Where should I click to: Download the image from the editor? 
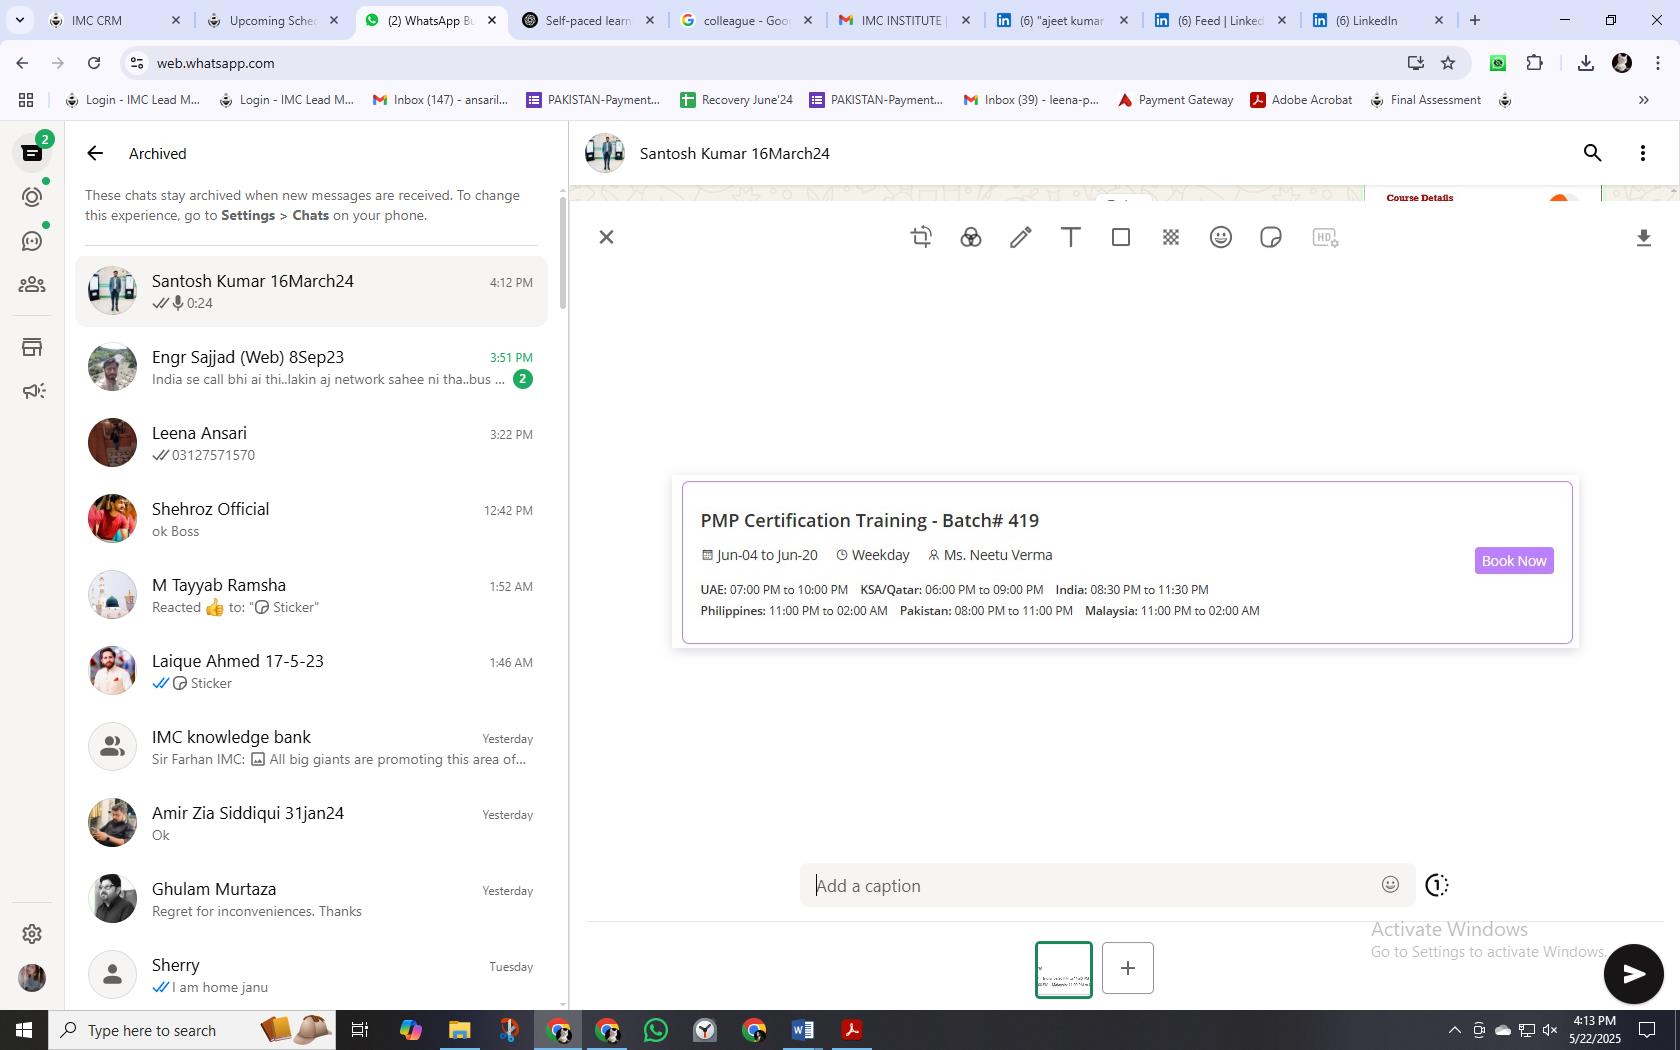point(1643,238)
